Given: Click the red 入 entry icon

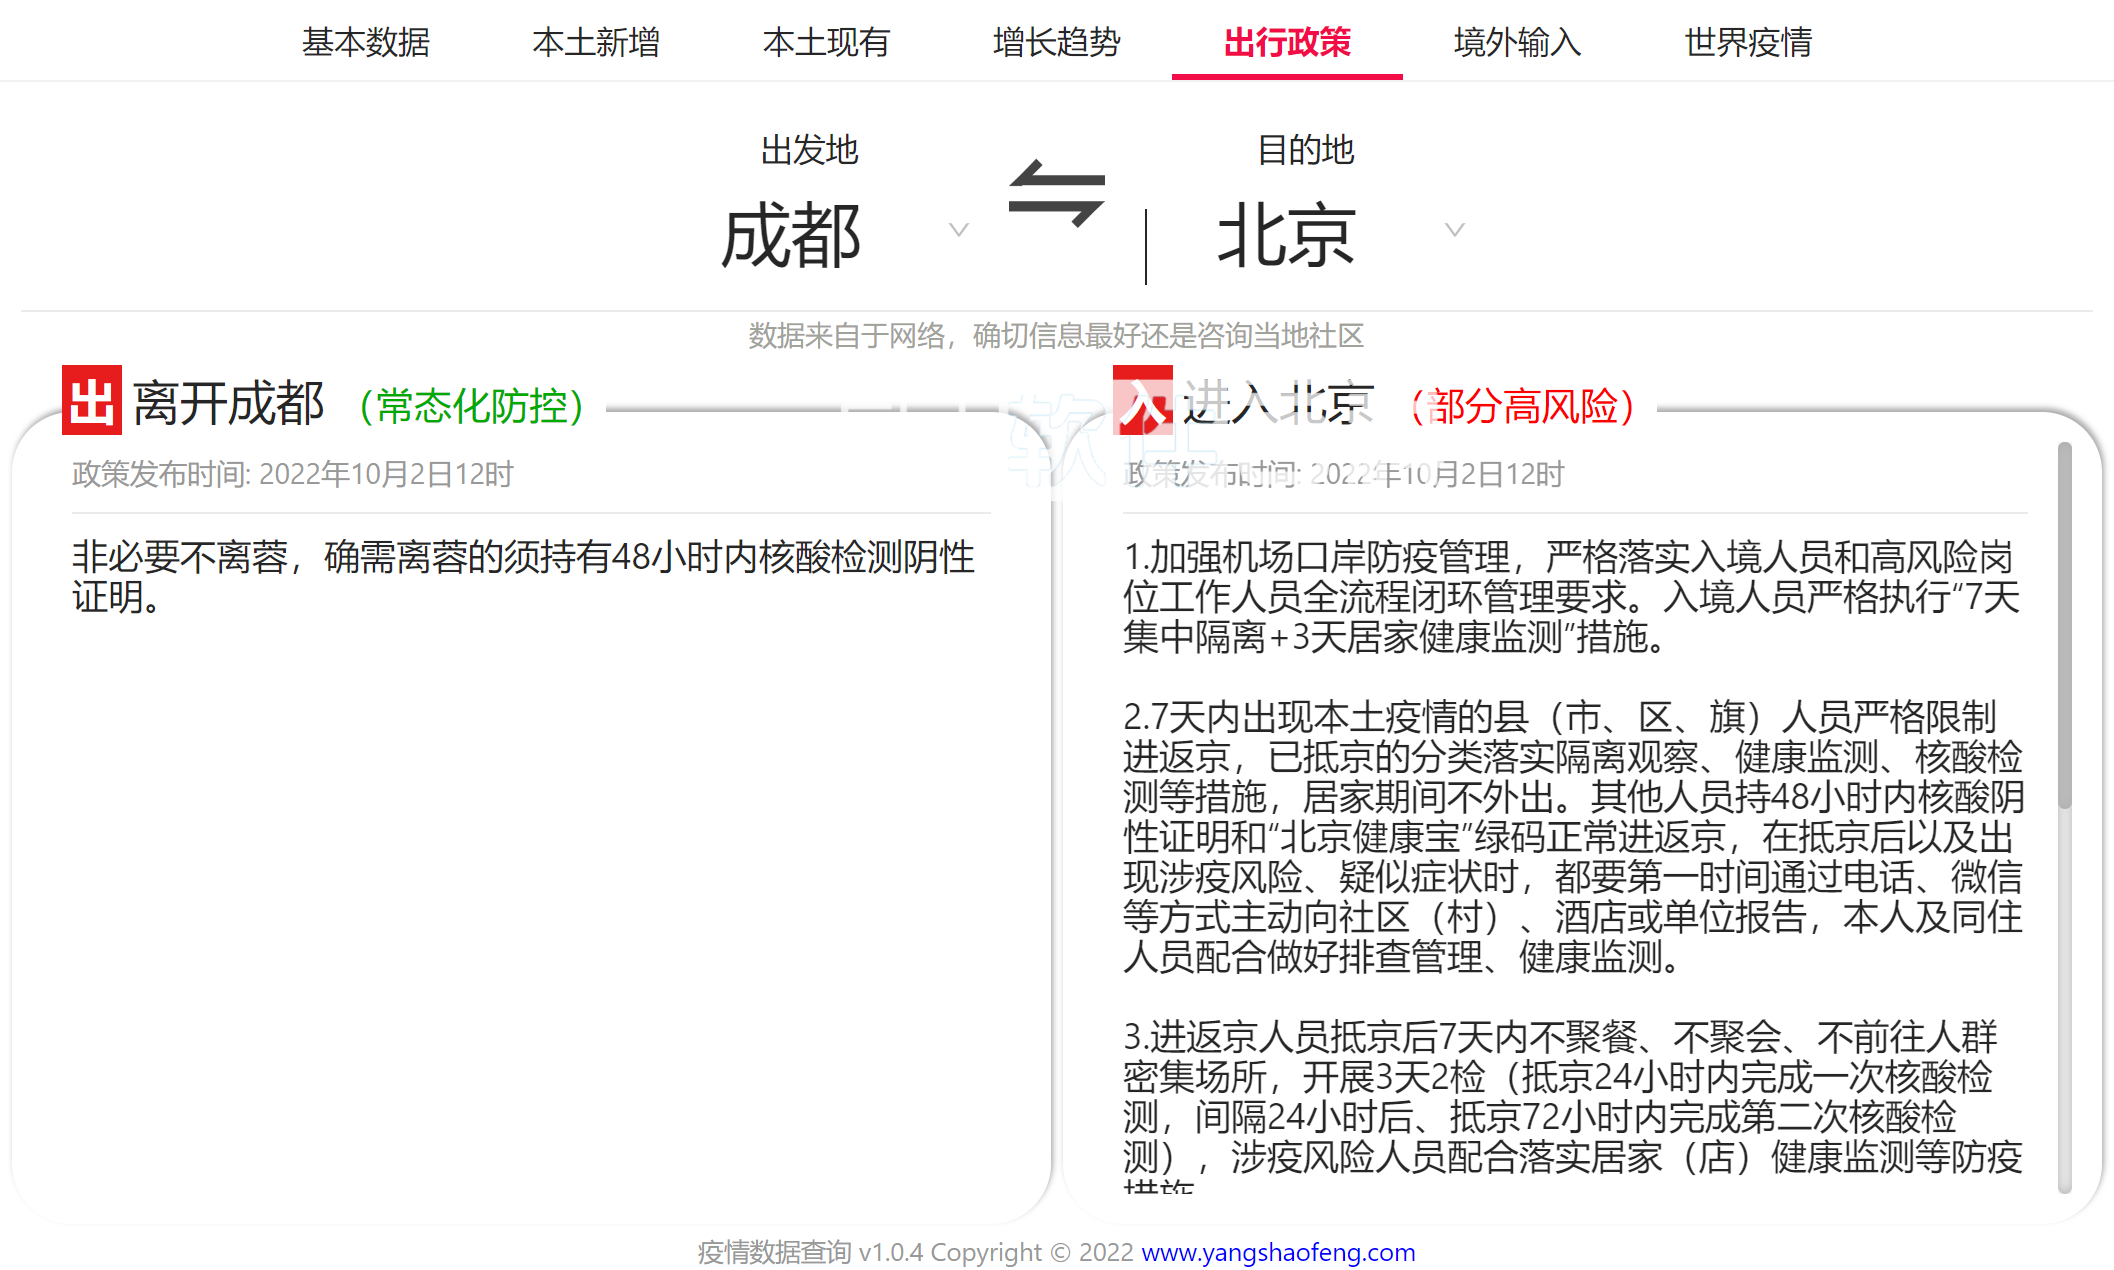Looking at the screenshot, I should pyautogui.click(x=1142, y=401).
